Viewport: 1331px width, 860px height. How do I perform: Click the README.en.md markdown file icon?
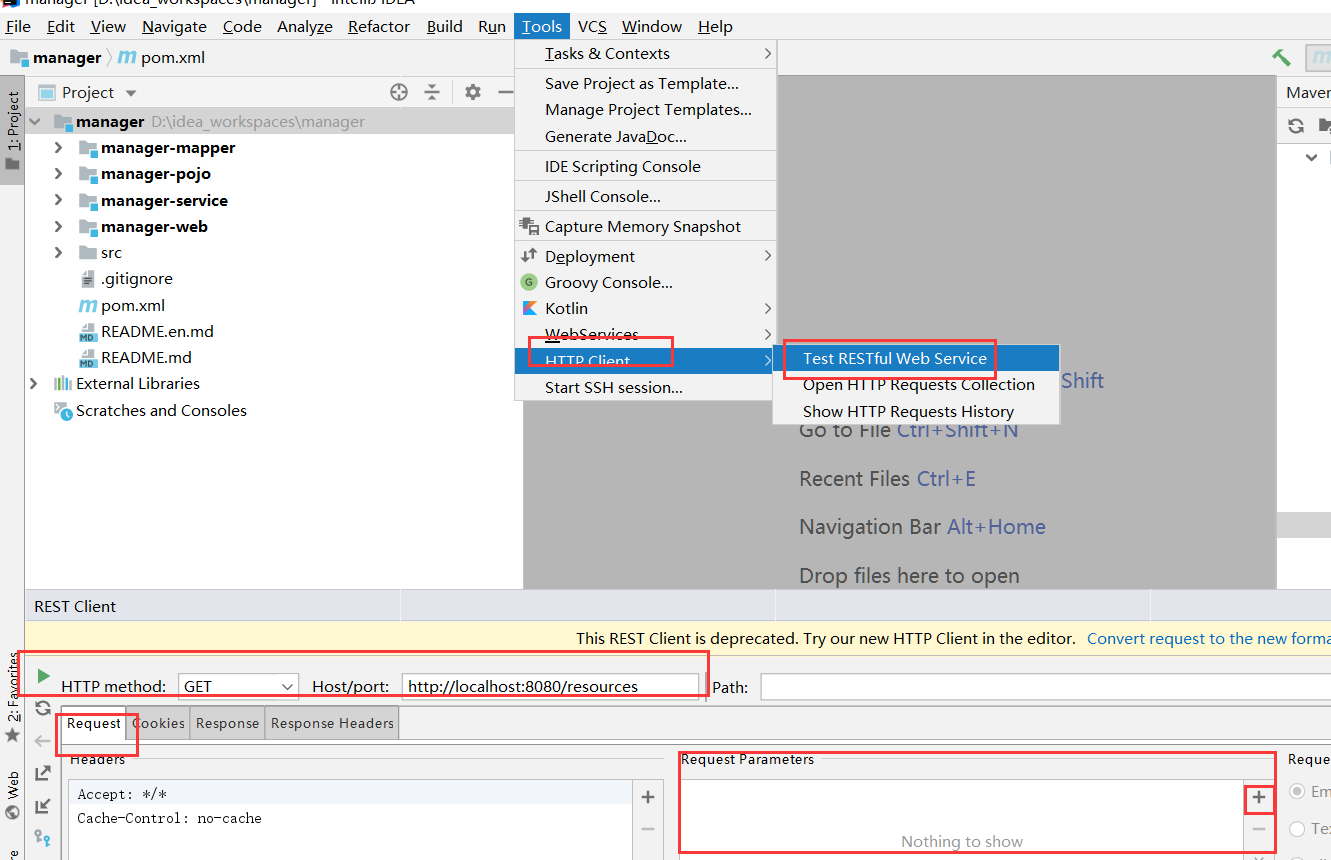click(87, 332)
